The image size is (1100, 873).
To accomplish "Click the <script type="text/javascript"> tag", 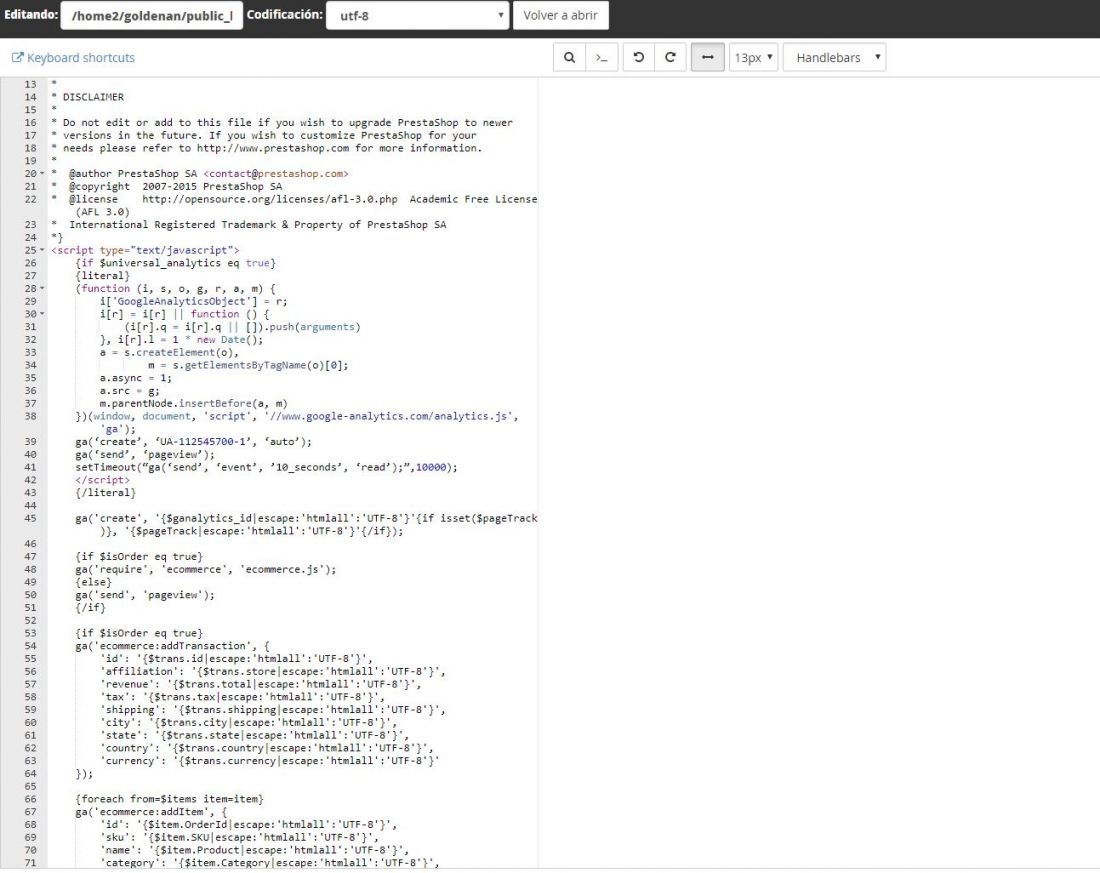I will [145, 250].
